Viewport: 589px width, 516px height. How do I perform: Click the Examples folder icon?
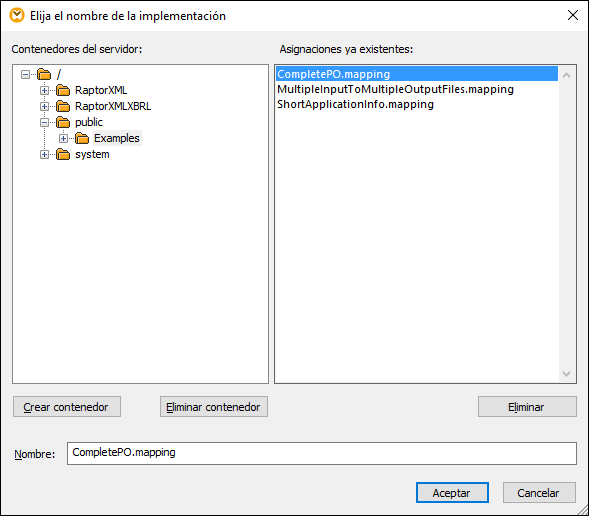coord(82,138)
